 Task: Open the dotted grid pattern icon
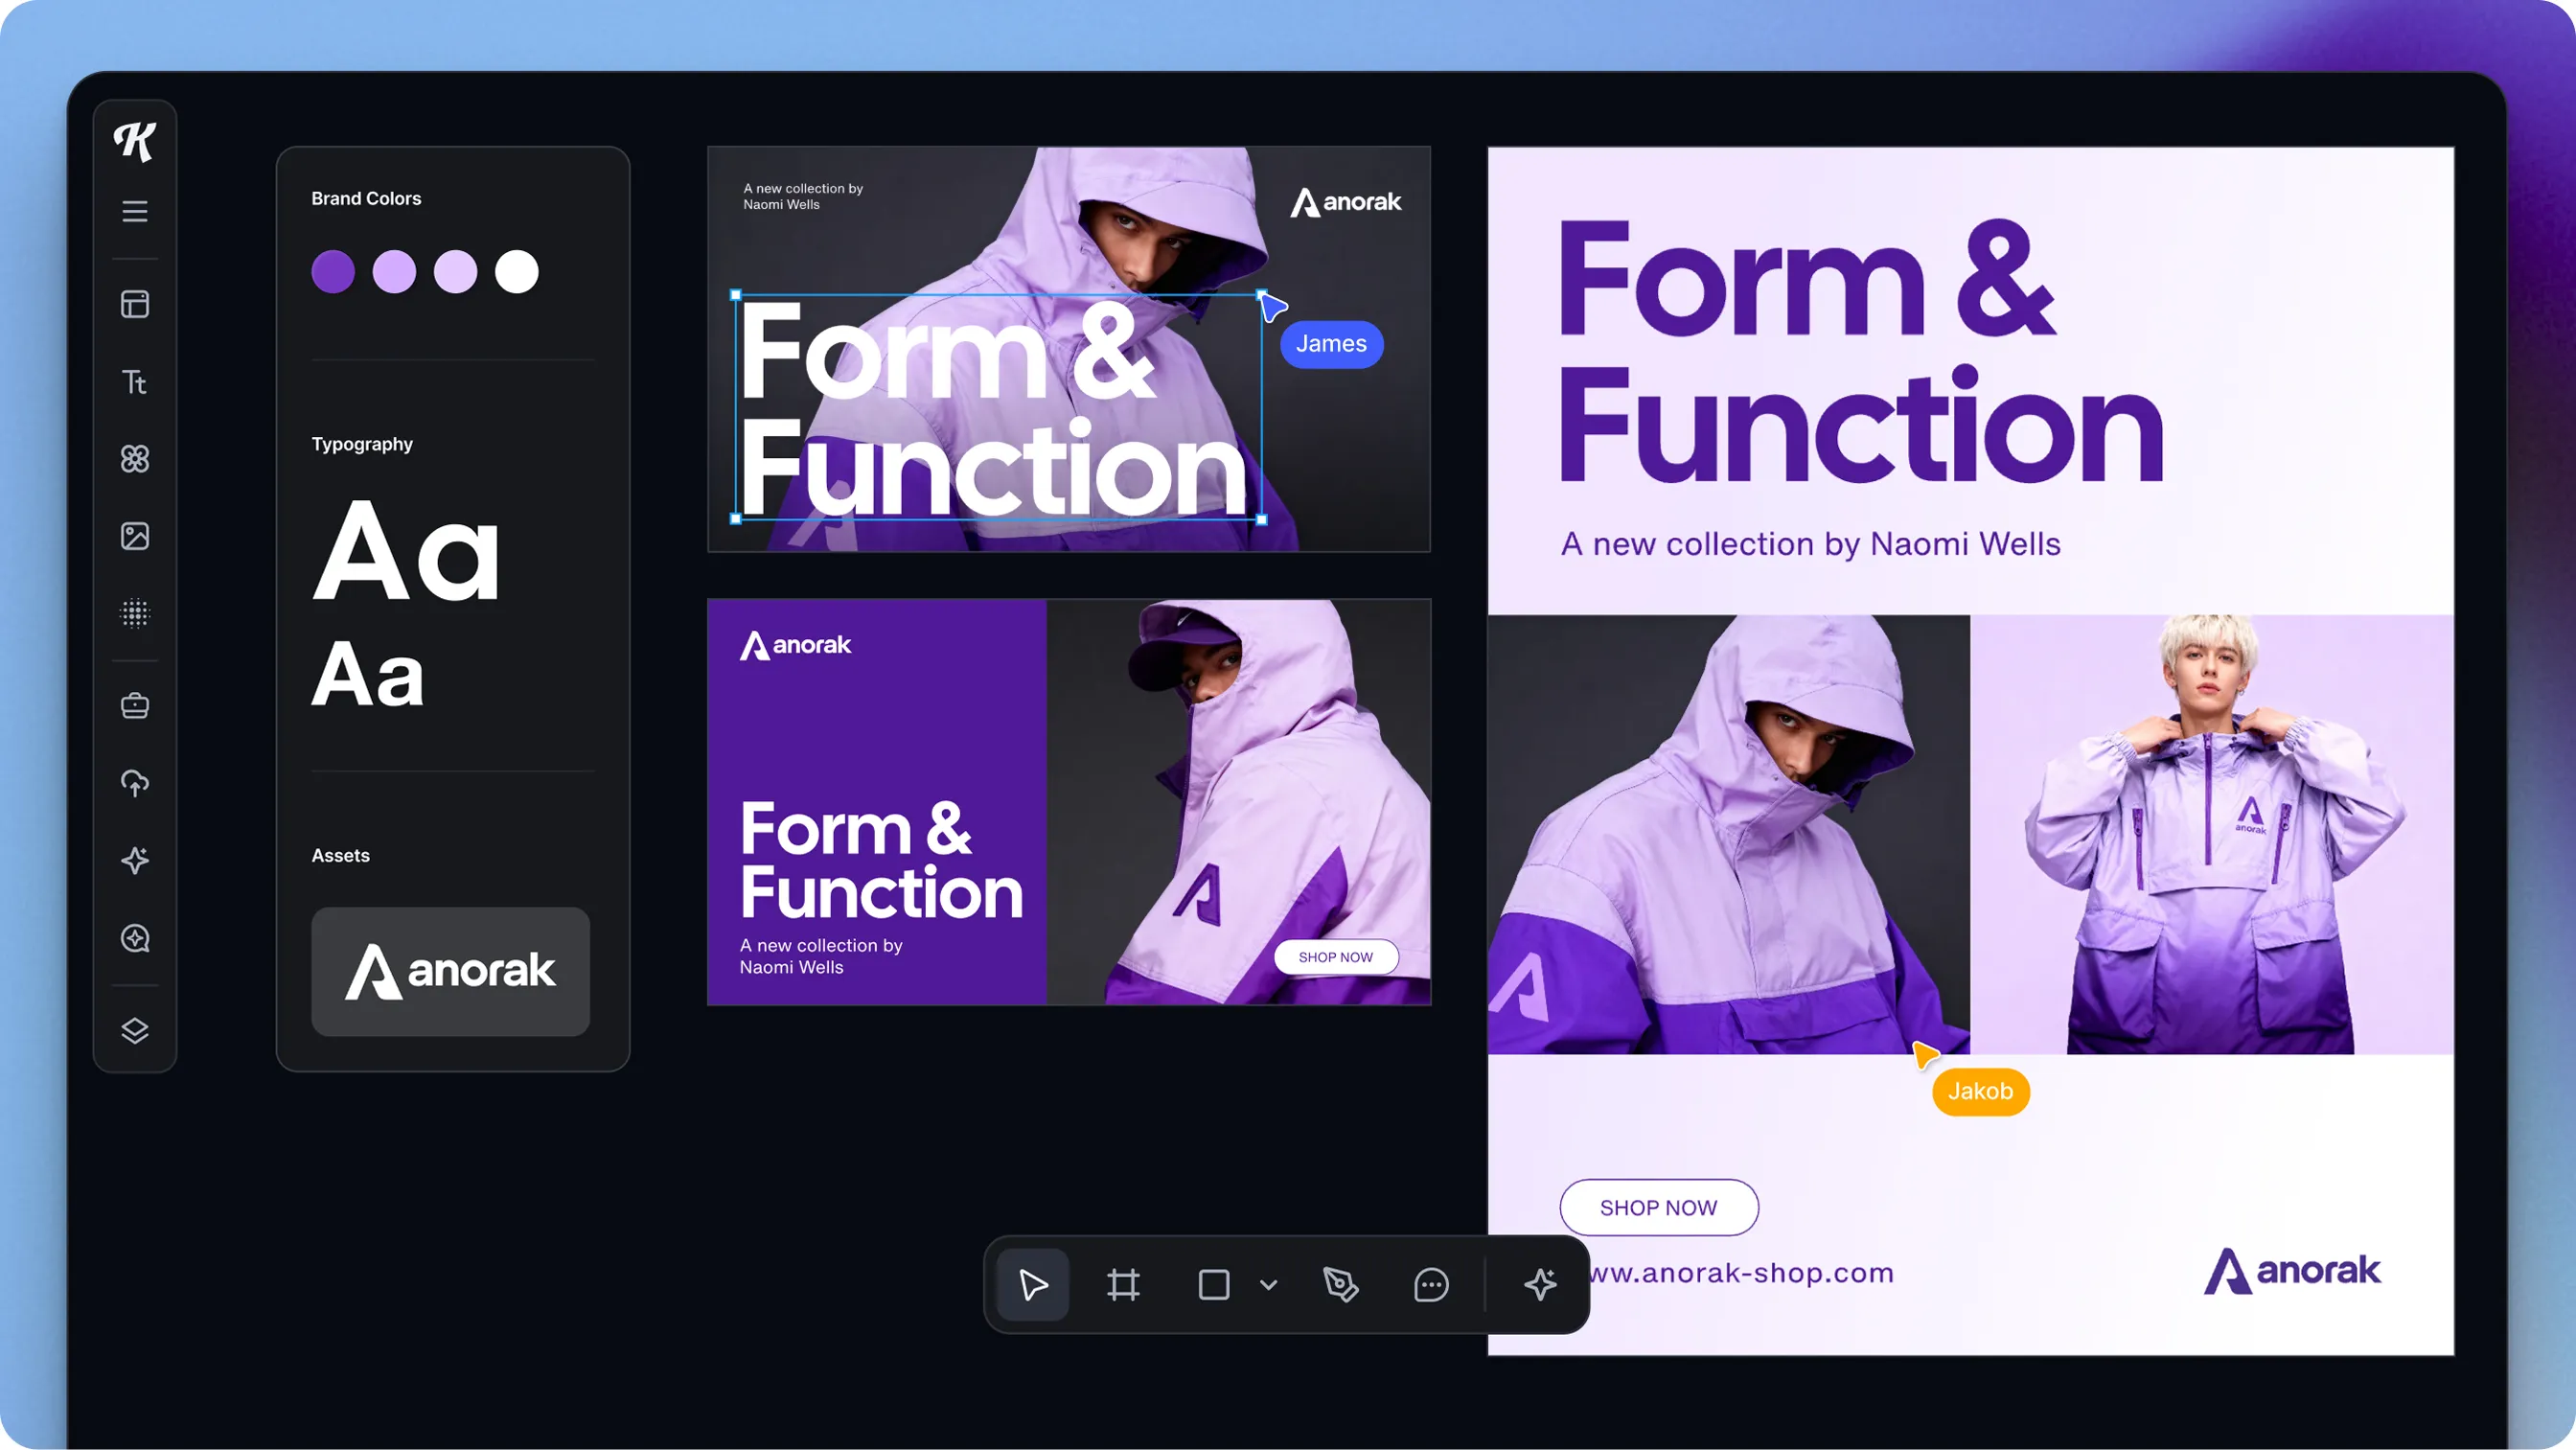tap(135, 613)
